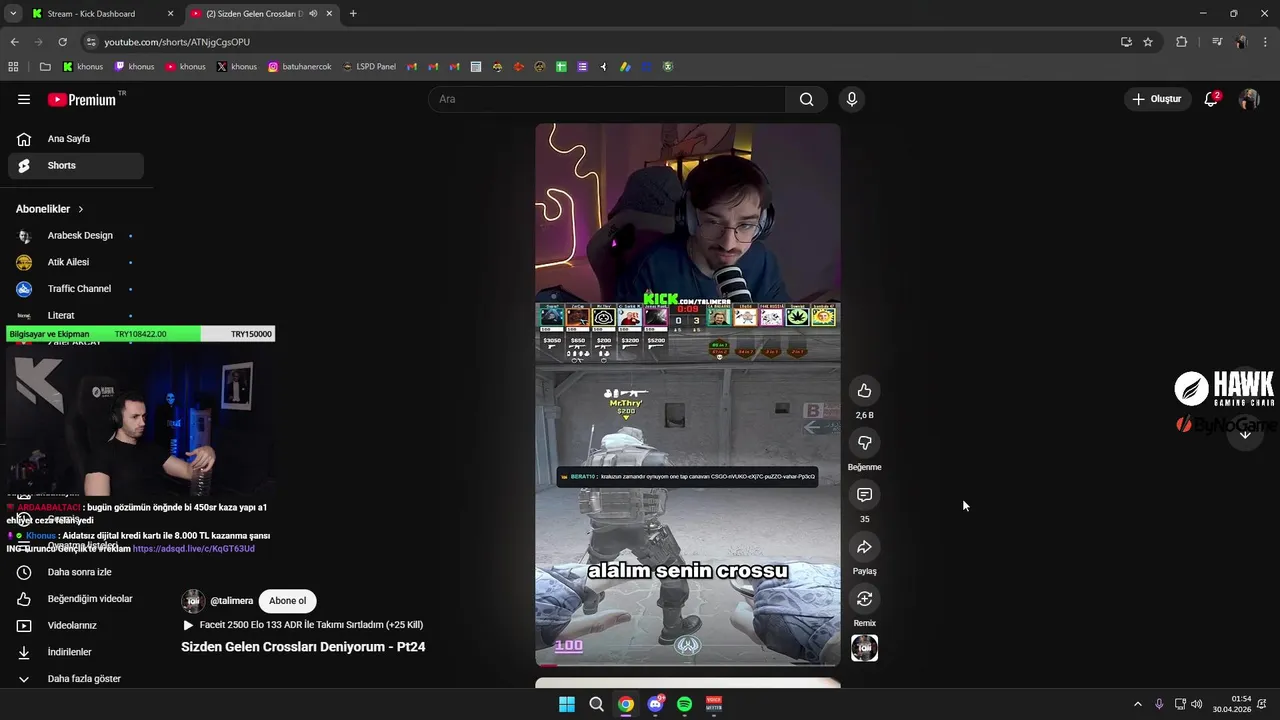Open İndirilenler
Viewport: 1280px width, 720px height.
click(76, 652)
